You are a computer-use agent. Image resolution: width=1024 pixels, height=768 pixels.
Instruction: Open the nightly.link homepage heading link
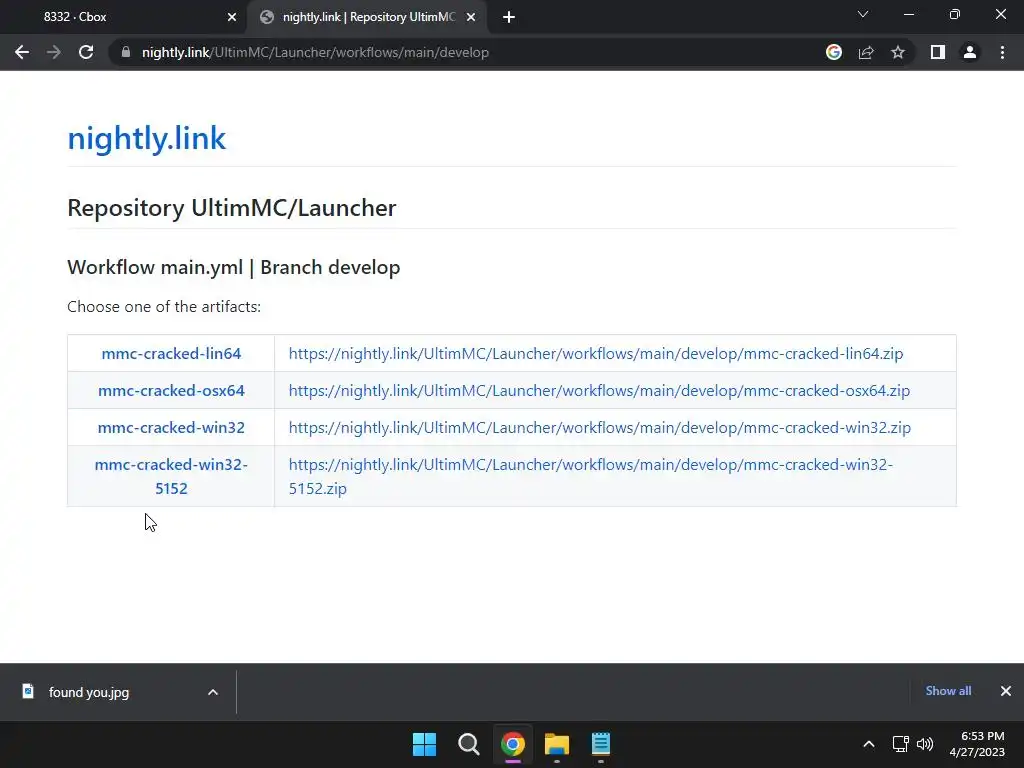pos(147,138)
